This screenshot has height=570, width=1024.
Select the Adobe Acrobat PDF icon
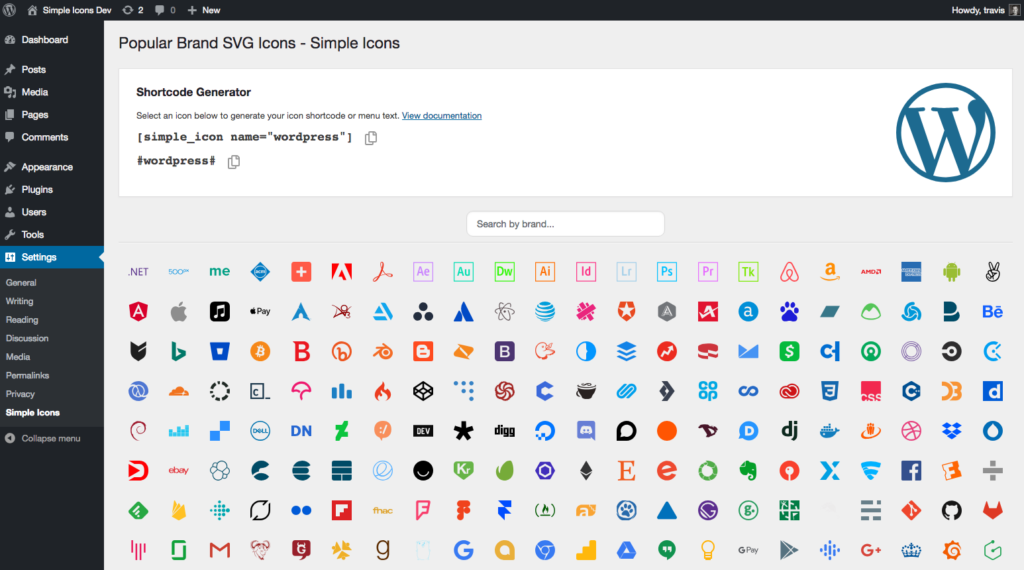[x=383, y=272]
